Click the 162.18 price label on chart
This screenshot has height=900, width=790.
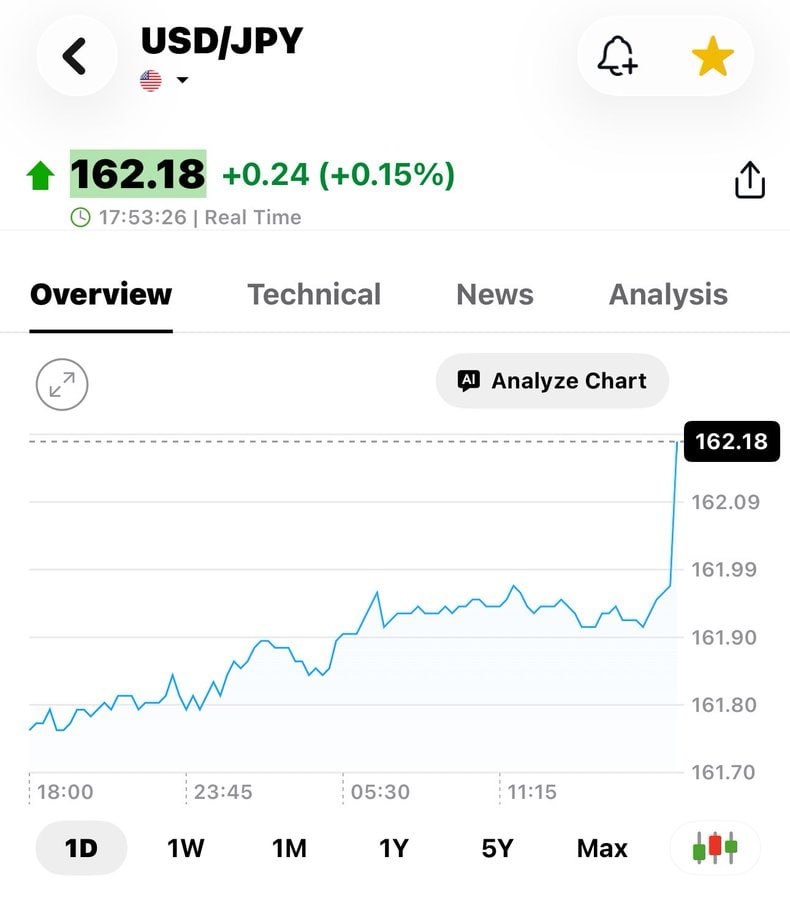click(x=731, y=441)
